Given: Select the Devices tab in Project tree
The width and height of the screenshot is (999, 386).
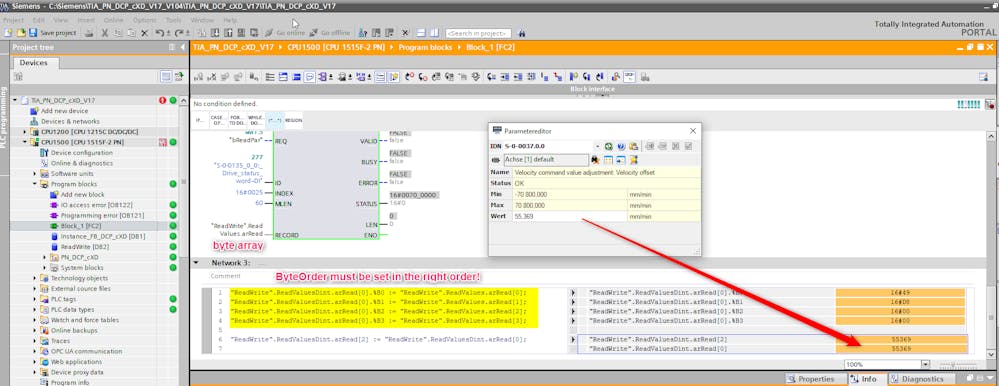Looking at the screenshot, I should click(x=34, y=62).
